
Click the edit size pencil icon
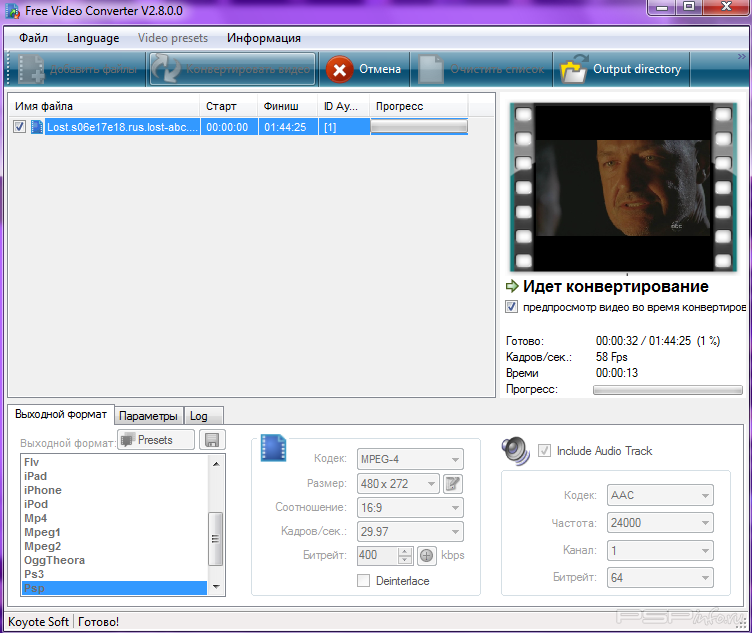(452, 484)
